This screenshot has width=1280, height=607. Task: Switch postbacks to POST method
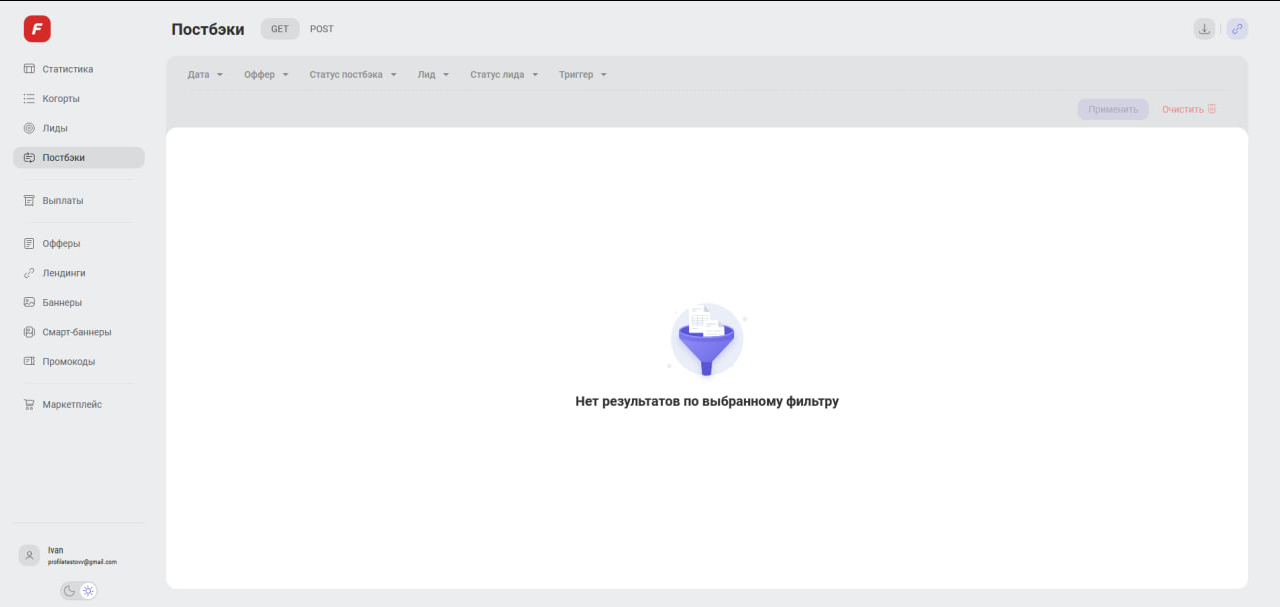tap(322, 29)
